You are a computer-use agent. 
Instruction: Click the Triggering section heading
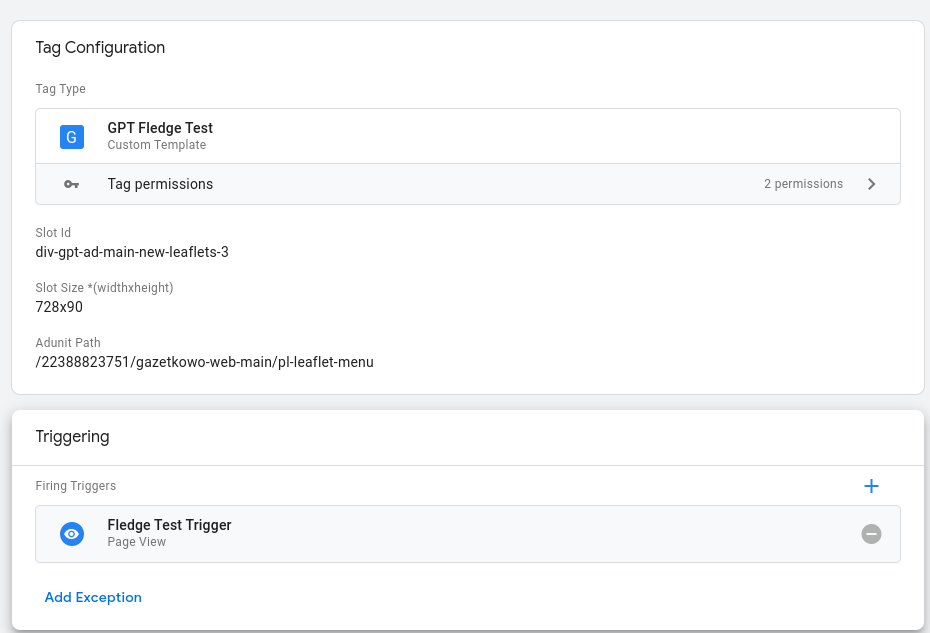point(72,436)
